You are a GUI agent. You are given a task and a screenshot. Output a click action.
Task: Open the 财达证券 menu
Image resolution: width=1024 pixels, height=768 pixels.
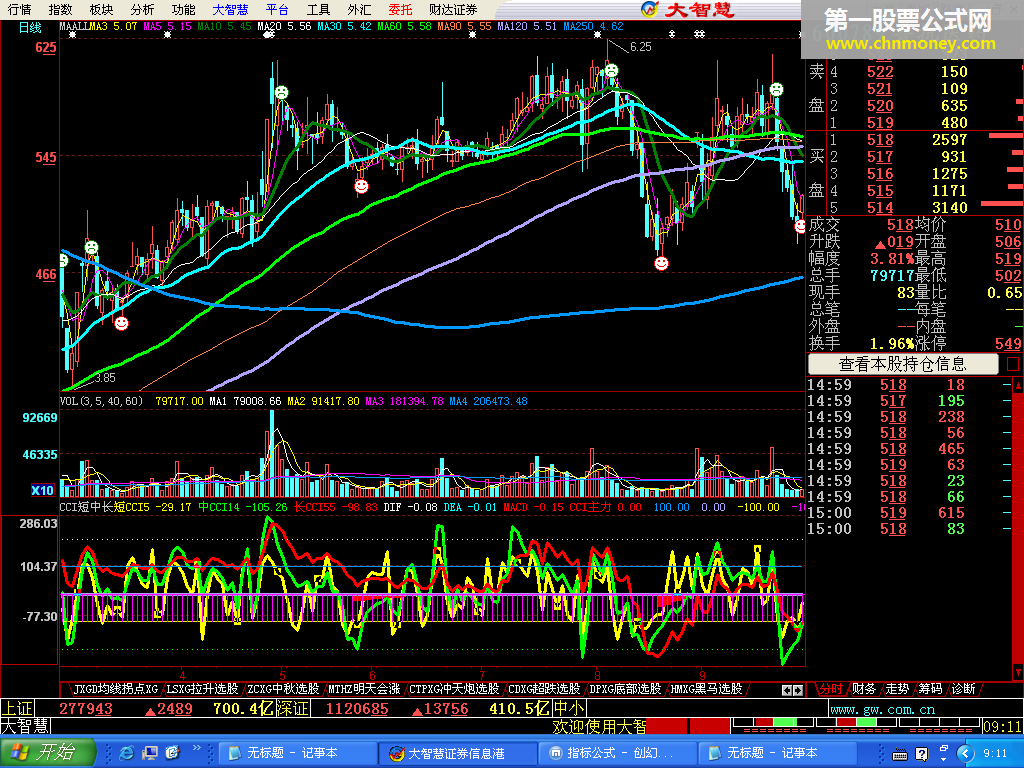453,10
